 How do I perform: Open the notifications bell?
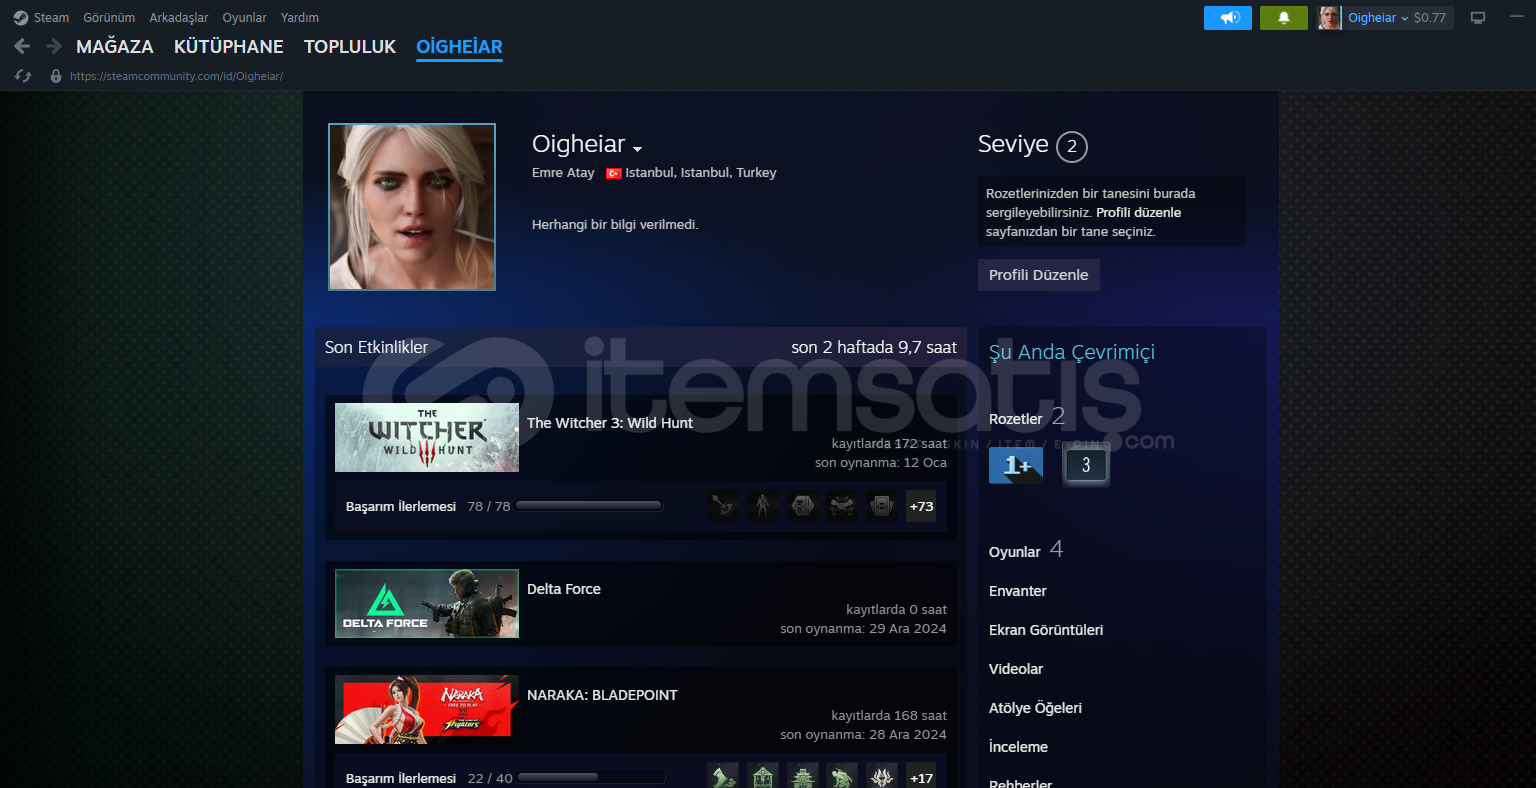pyautogui.click(x=1283, y=18)
